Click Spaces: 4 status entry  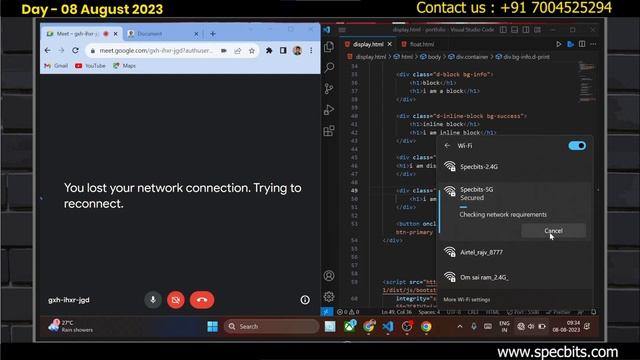(429, 312)
